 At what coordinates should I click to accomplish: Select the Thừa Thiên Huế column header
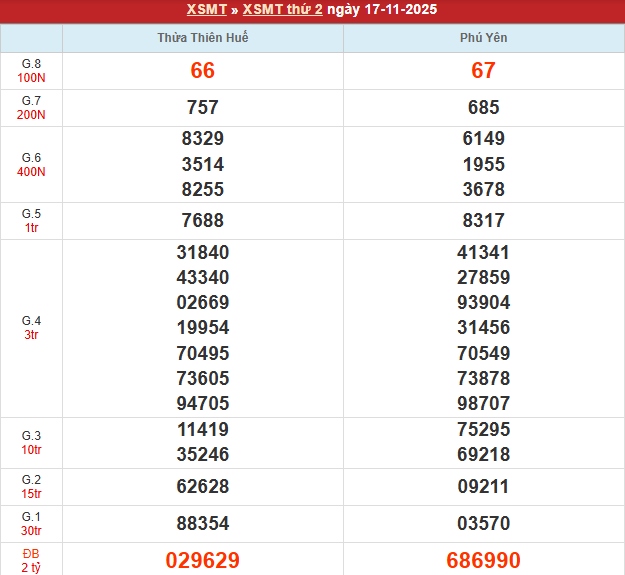(203, 37)
